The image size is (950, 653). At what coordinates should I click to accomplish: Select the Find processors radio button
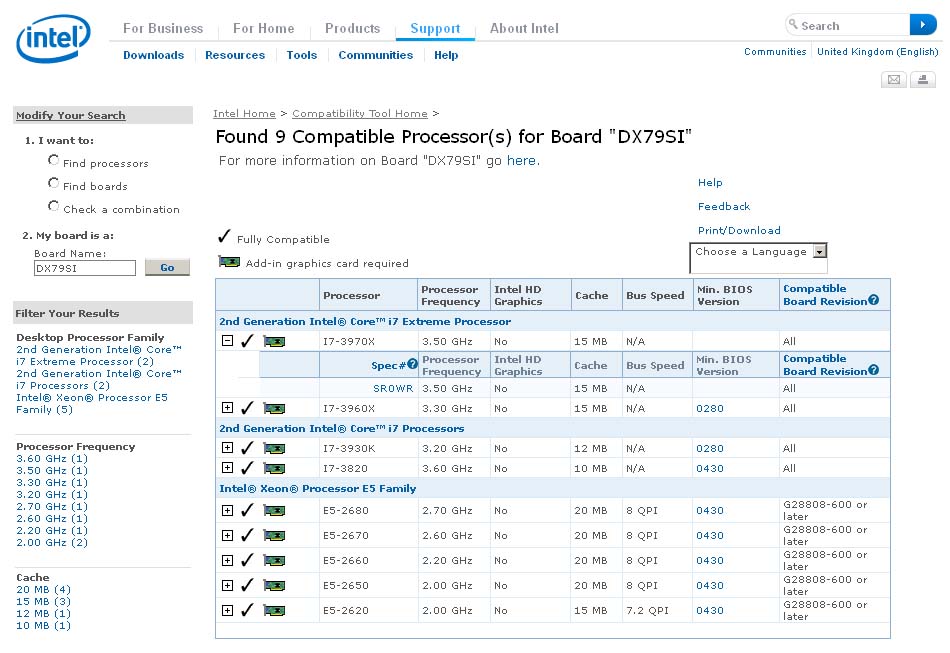point(54,161)
